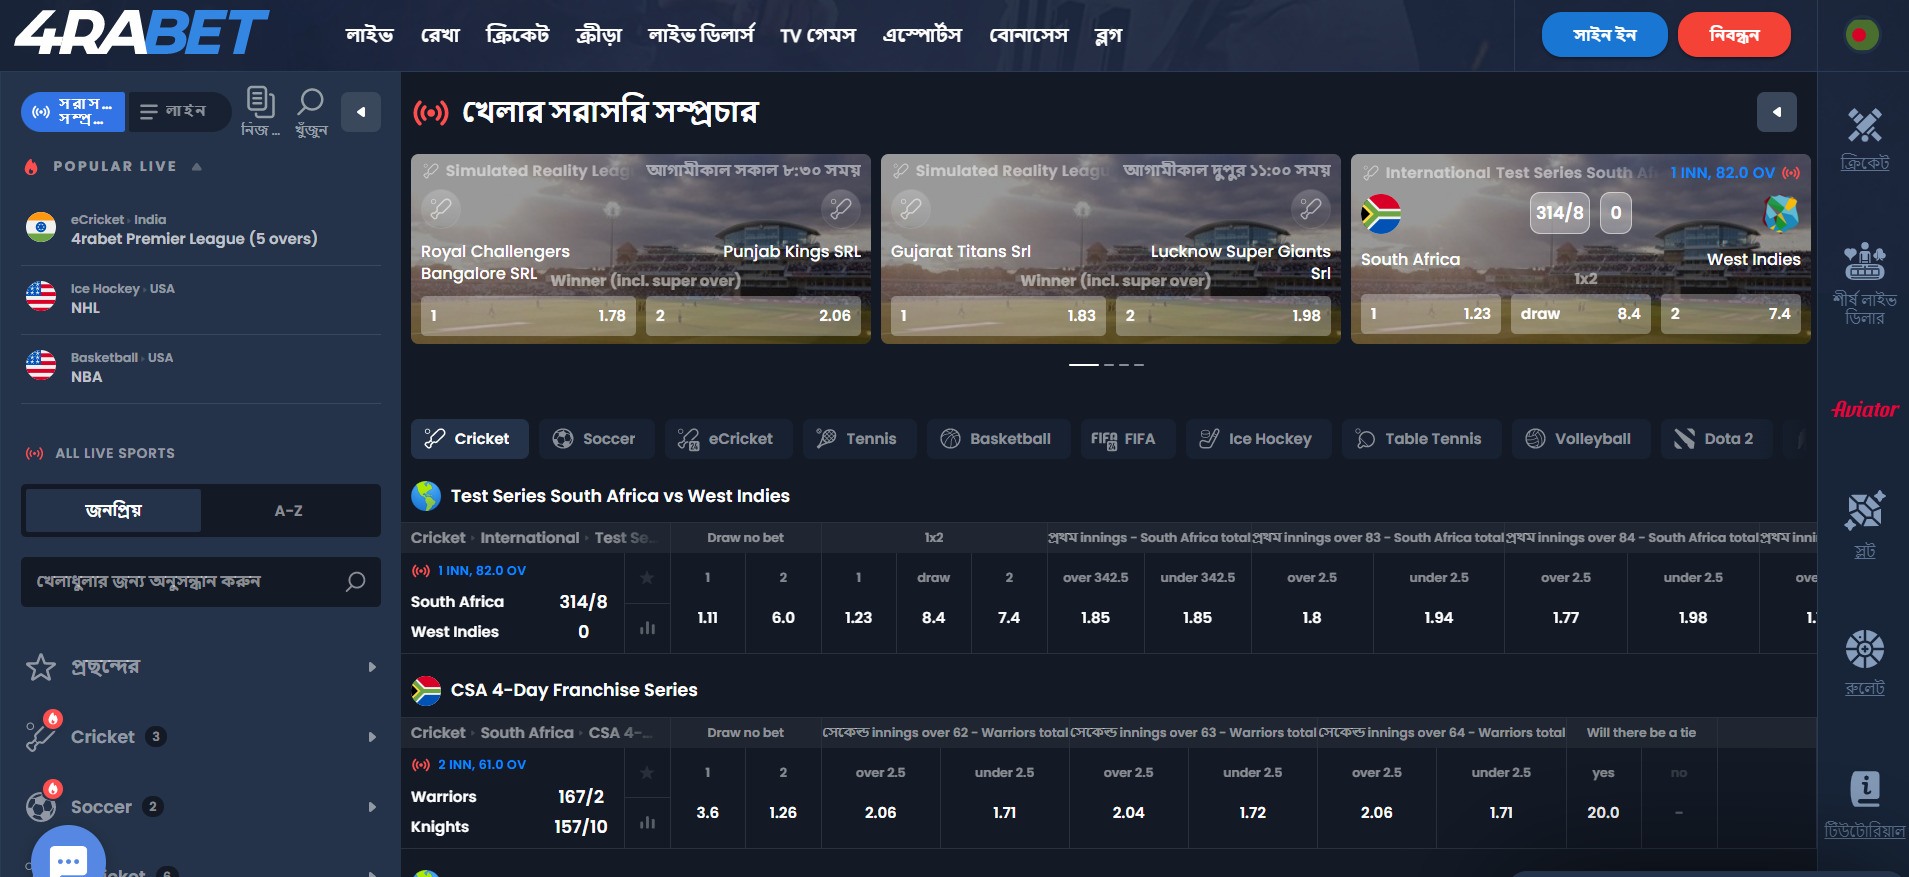Switch to the live broadcast toggle
Viewport: 1909px width, 877px height.
73,112
